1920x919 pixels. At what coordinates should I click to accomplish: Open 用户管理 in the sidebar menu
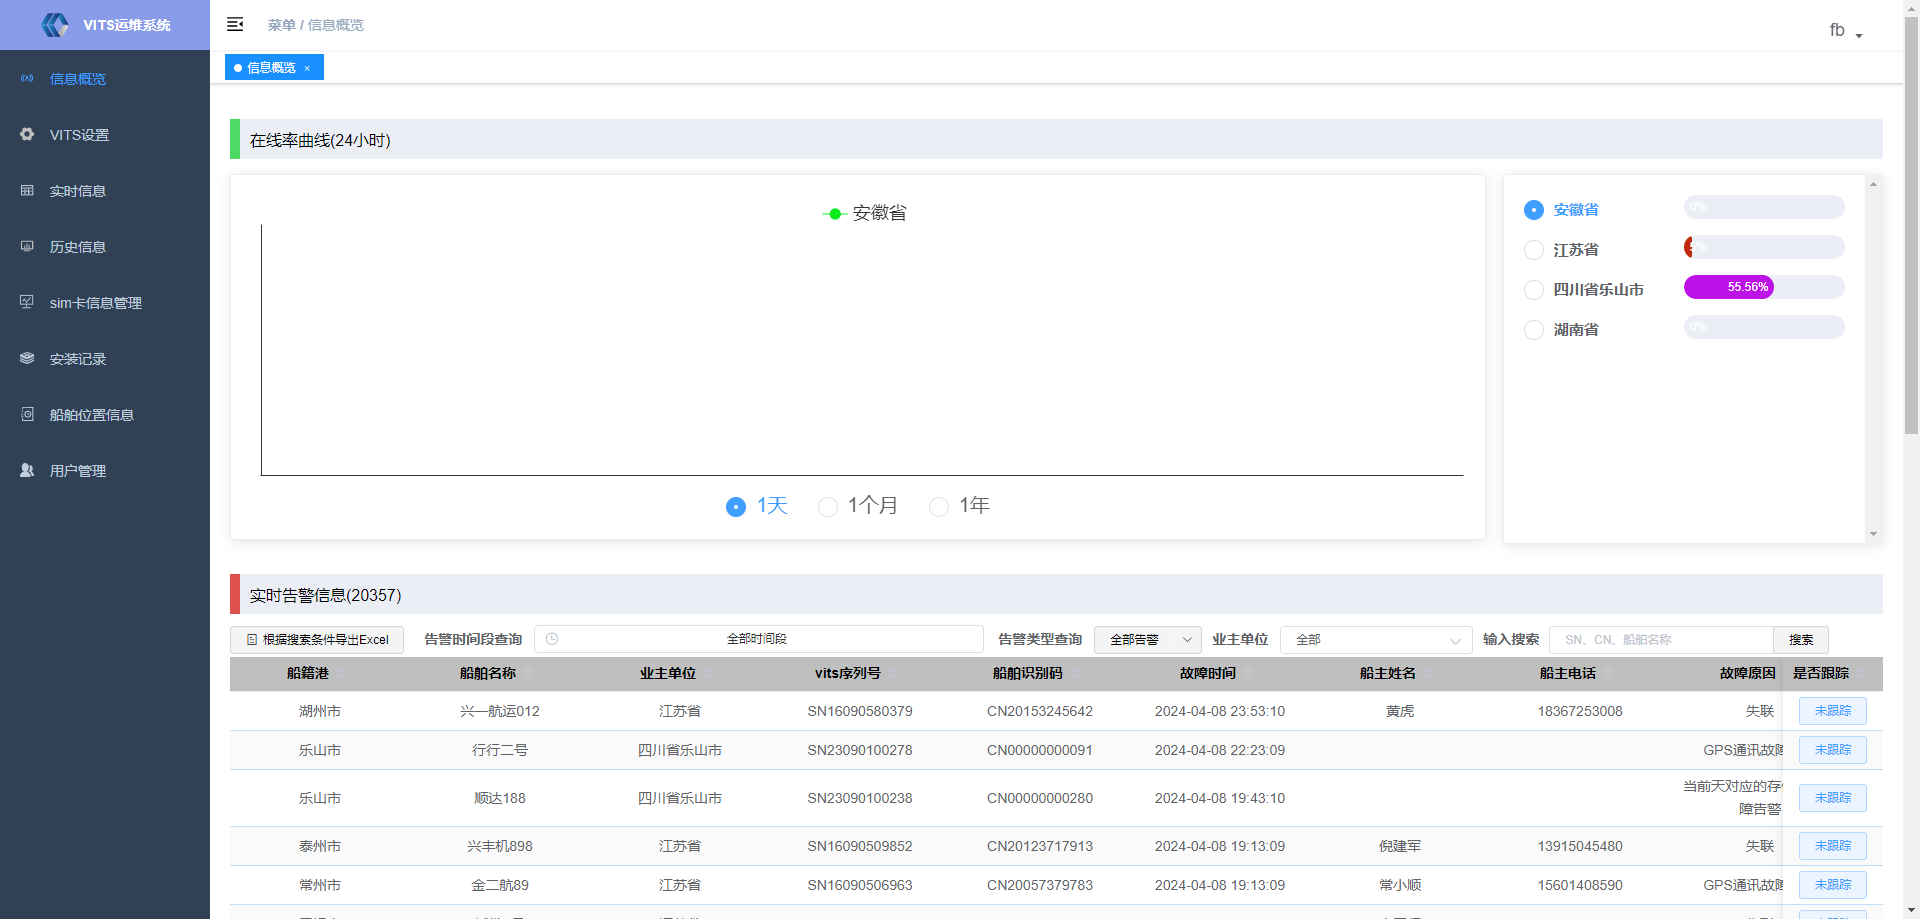105,470
